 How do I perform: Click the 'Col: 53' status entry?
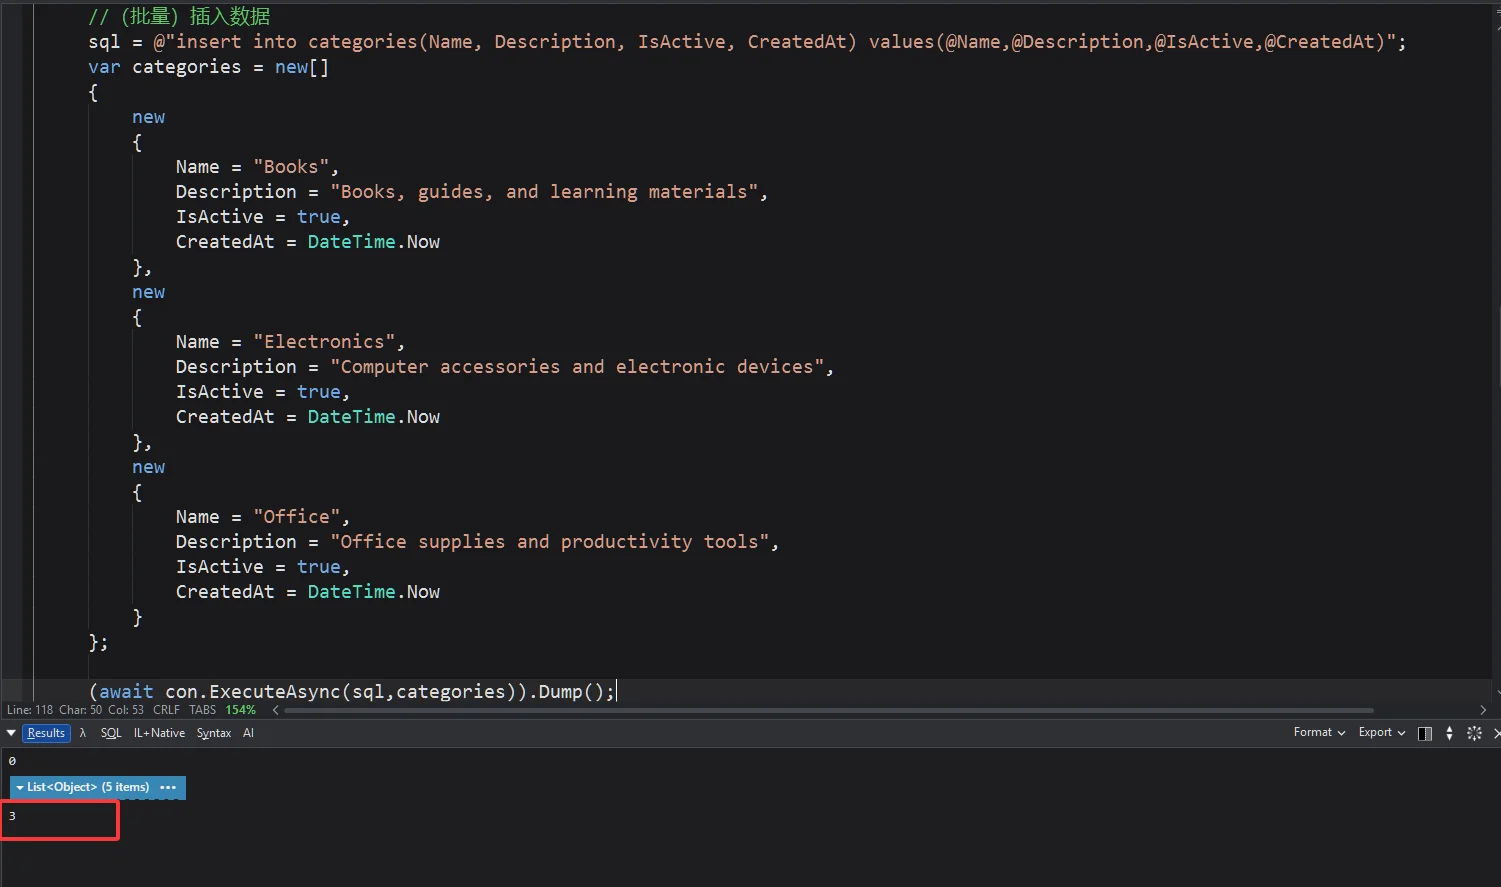pyautogui.click(x=126, y=710)
